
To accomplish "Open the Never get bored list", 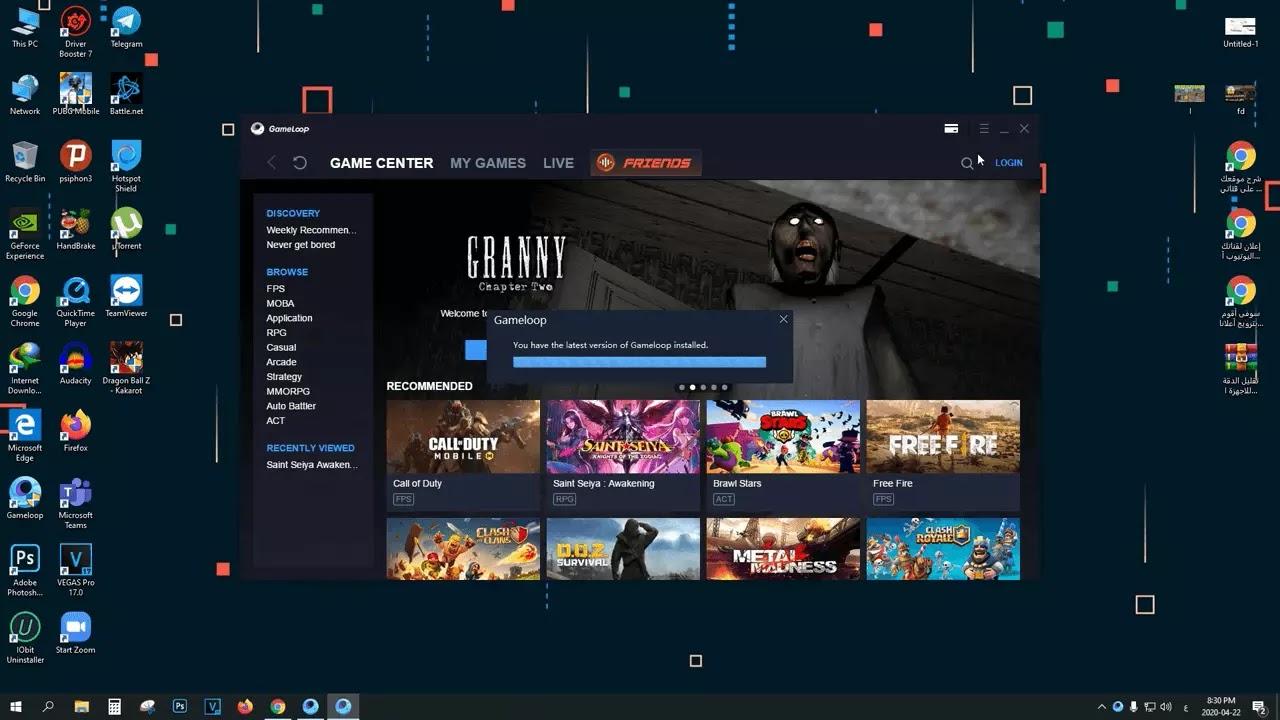I will [301, 245].
